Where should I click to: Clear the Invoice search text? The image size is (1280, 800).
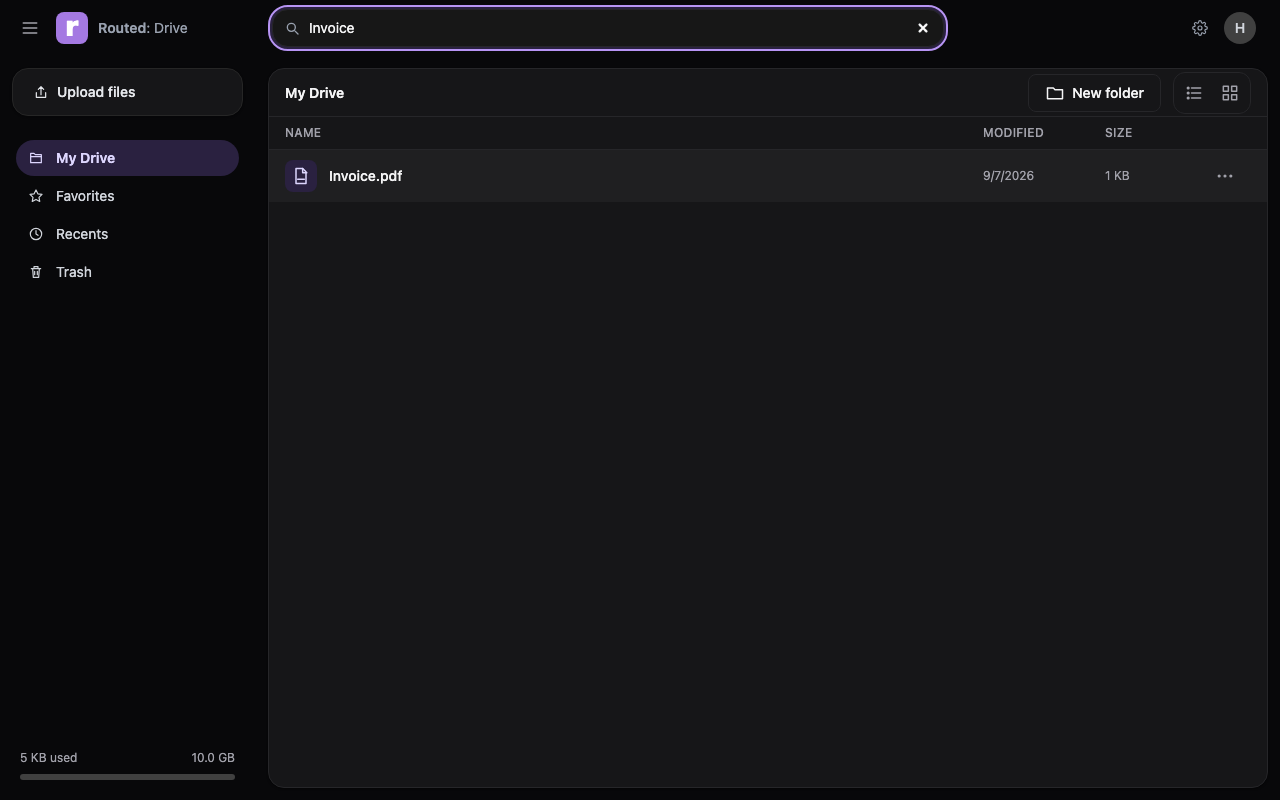tap(923, 28)
